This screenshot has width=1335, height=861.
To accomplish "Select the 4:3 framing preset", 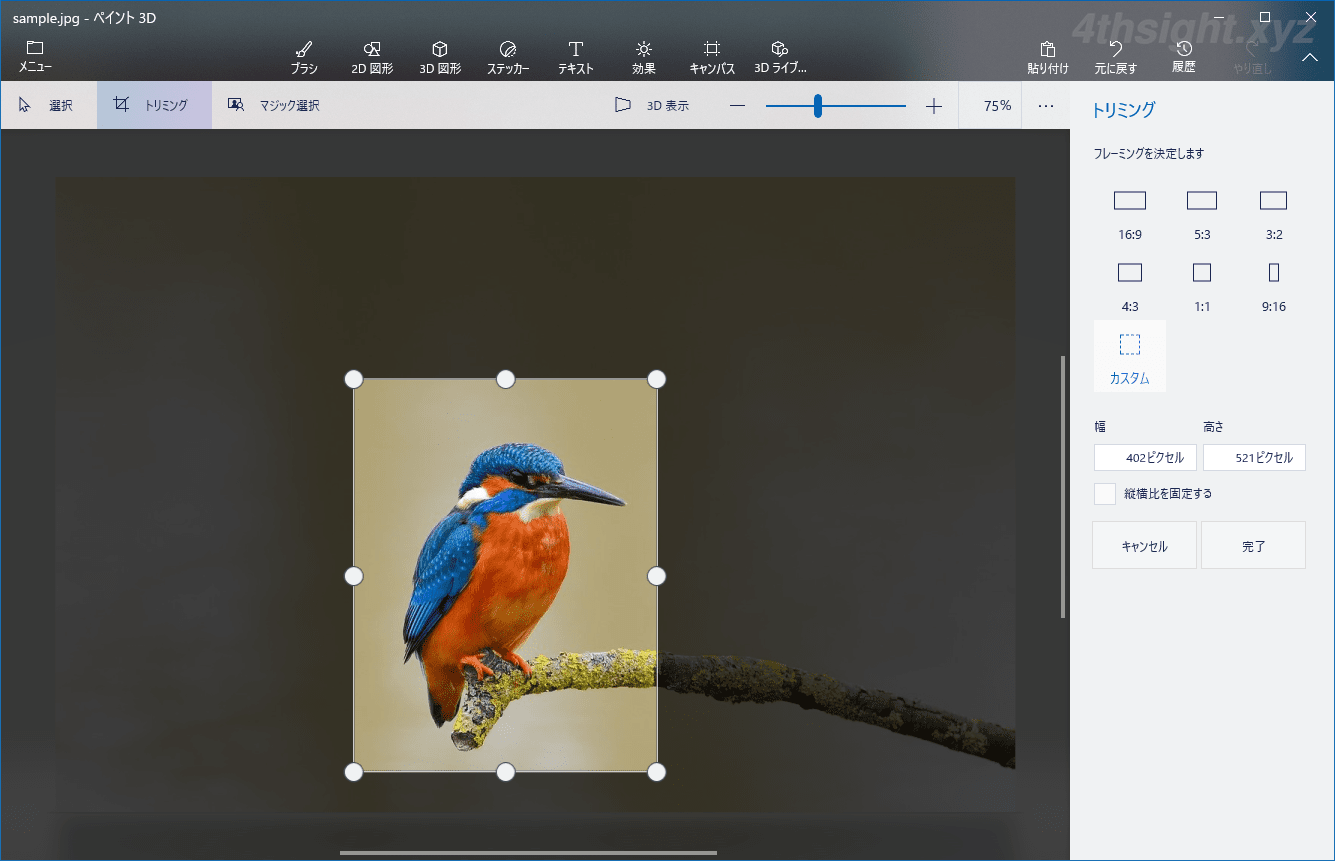I will point(1130,286).
